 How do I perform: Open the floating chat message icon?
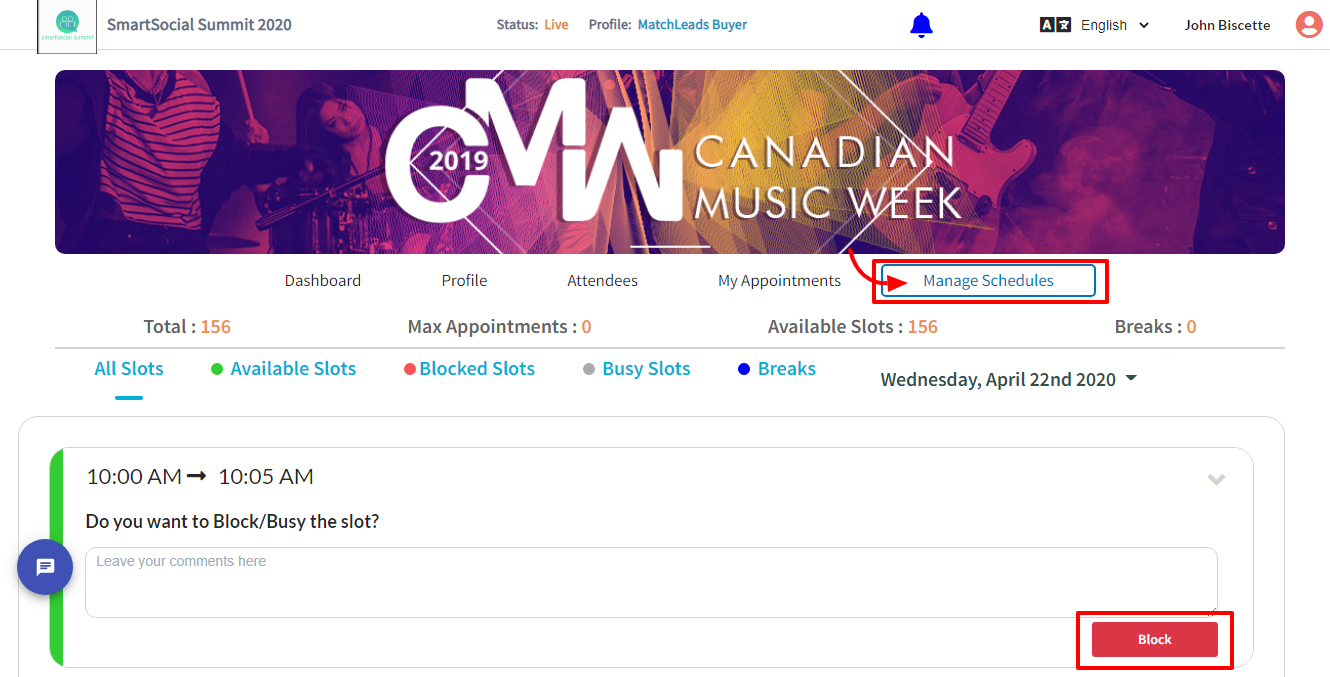(x=45, y=567)
